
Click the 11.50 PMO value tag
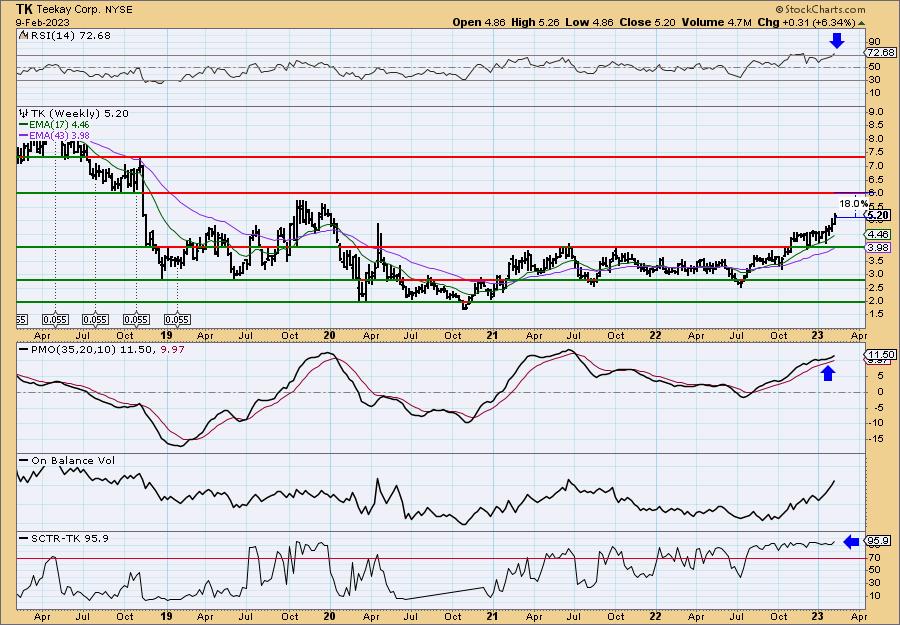(x=880, y=355)
